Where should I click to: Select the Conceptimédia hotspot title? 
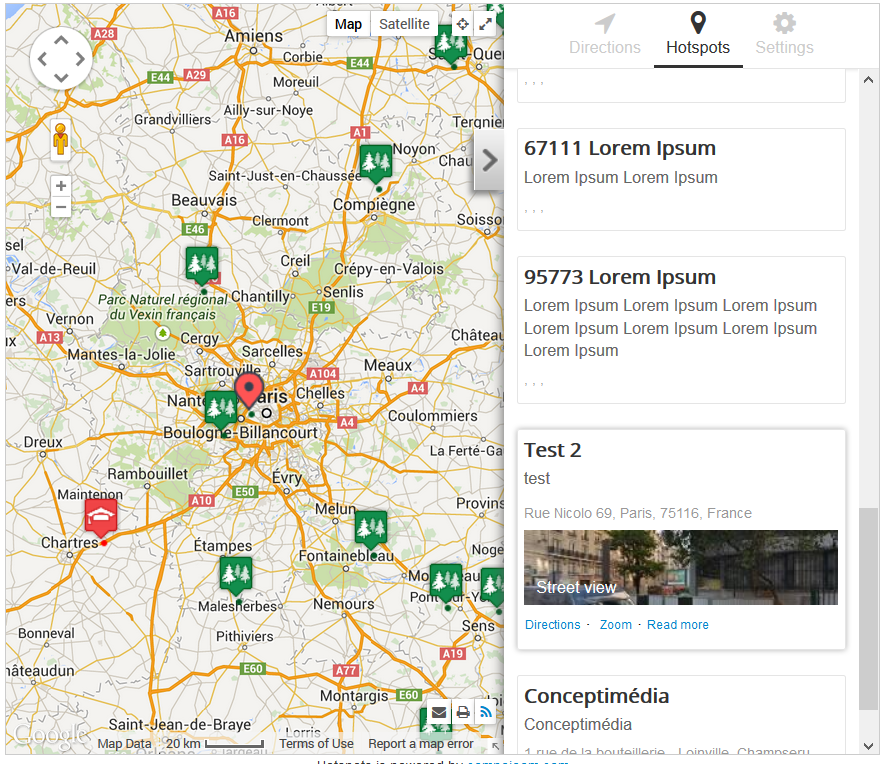(596, 696)
